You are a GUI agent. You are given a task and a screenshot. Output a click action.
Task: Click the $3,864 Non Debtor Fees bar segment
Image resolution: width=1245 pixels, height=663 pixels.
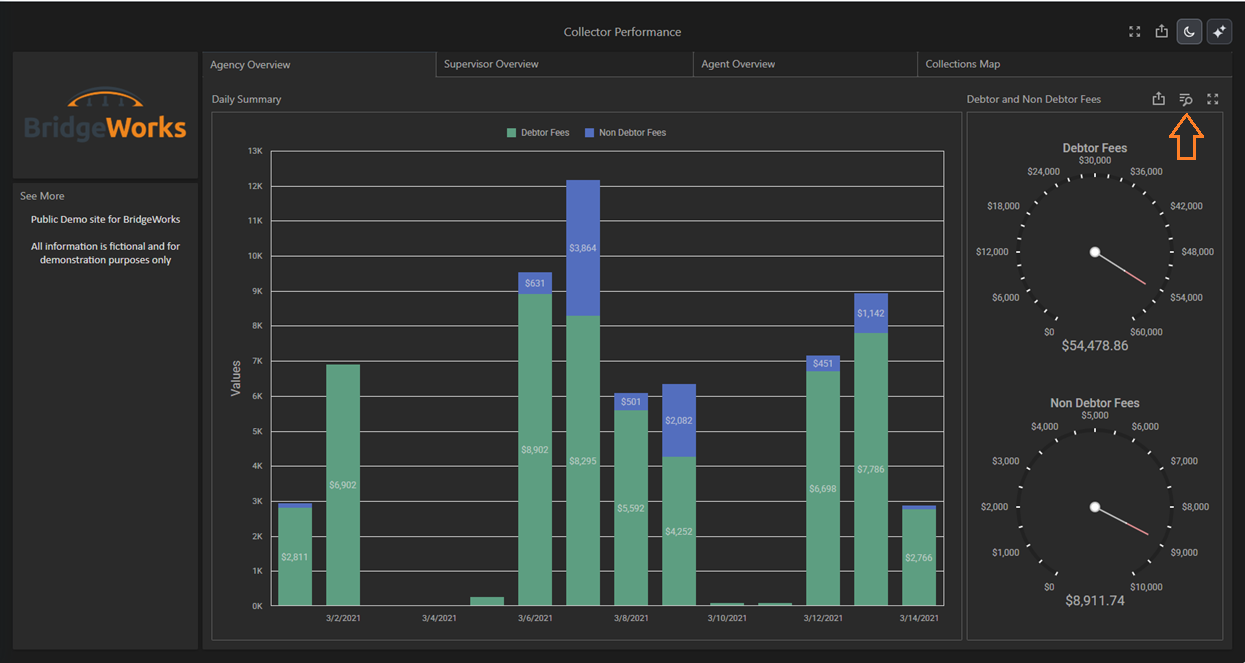583,248
